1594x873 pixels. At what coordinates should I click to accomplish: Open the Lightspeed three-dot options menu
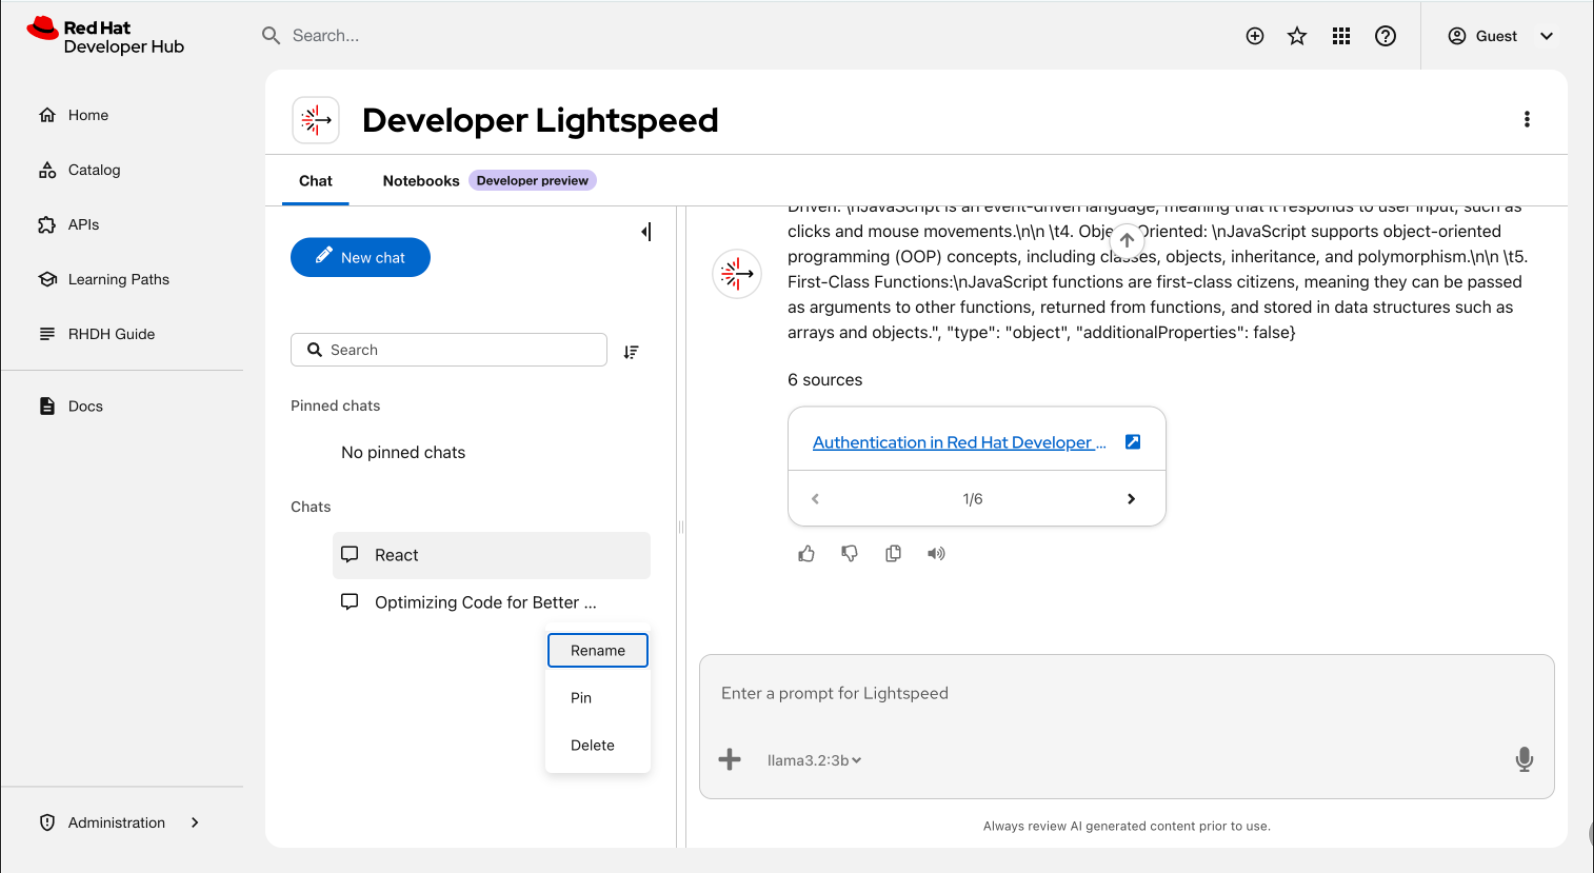pyautogui.click(x=1526, y=119)
